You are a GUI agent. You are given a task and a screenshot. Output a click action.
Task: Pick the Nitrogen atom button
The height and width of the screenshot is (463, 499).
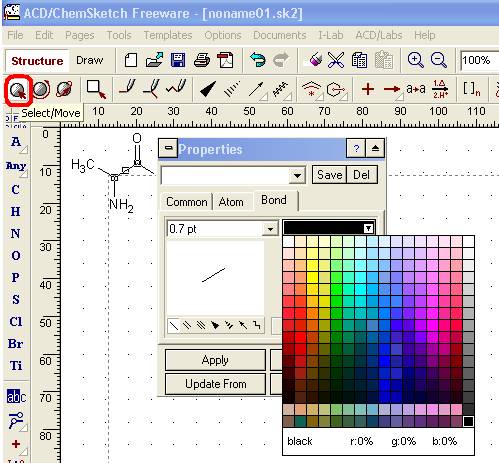coord(15,234)
